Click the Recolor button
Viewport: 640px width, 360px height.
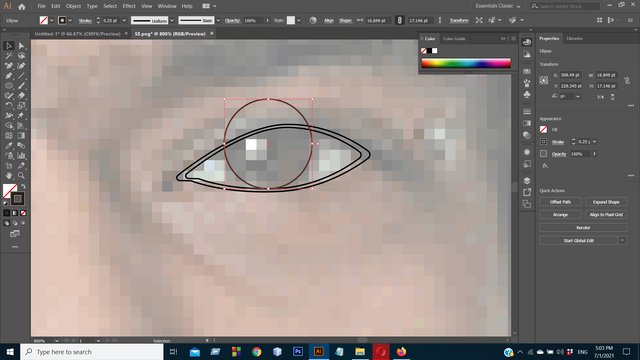tap(583, 228)
